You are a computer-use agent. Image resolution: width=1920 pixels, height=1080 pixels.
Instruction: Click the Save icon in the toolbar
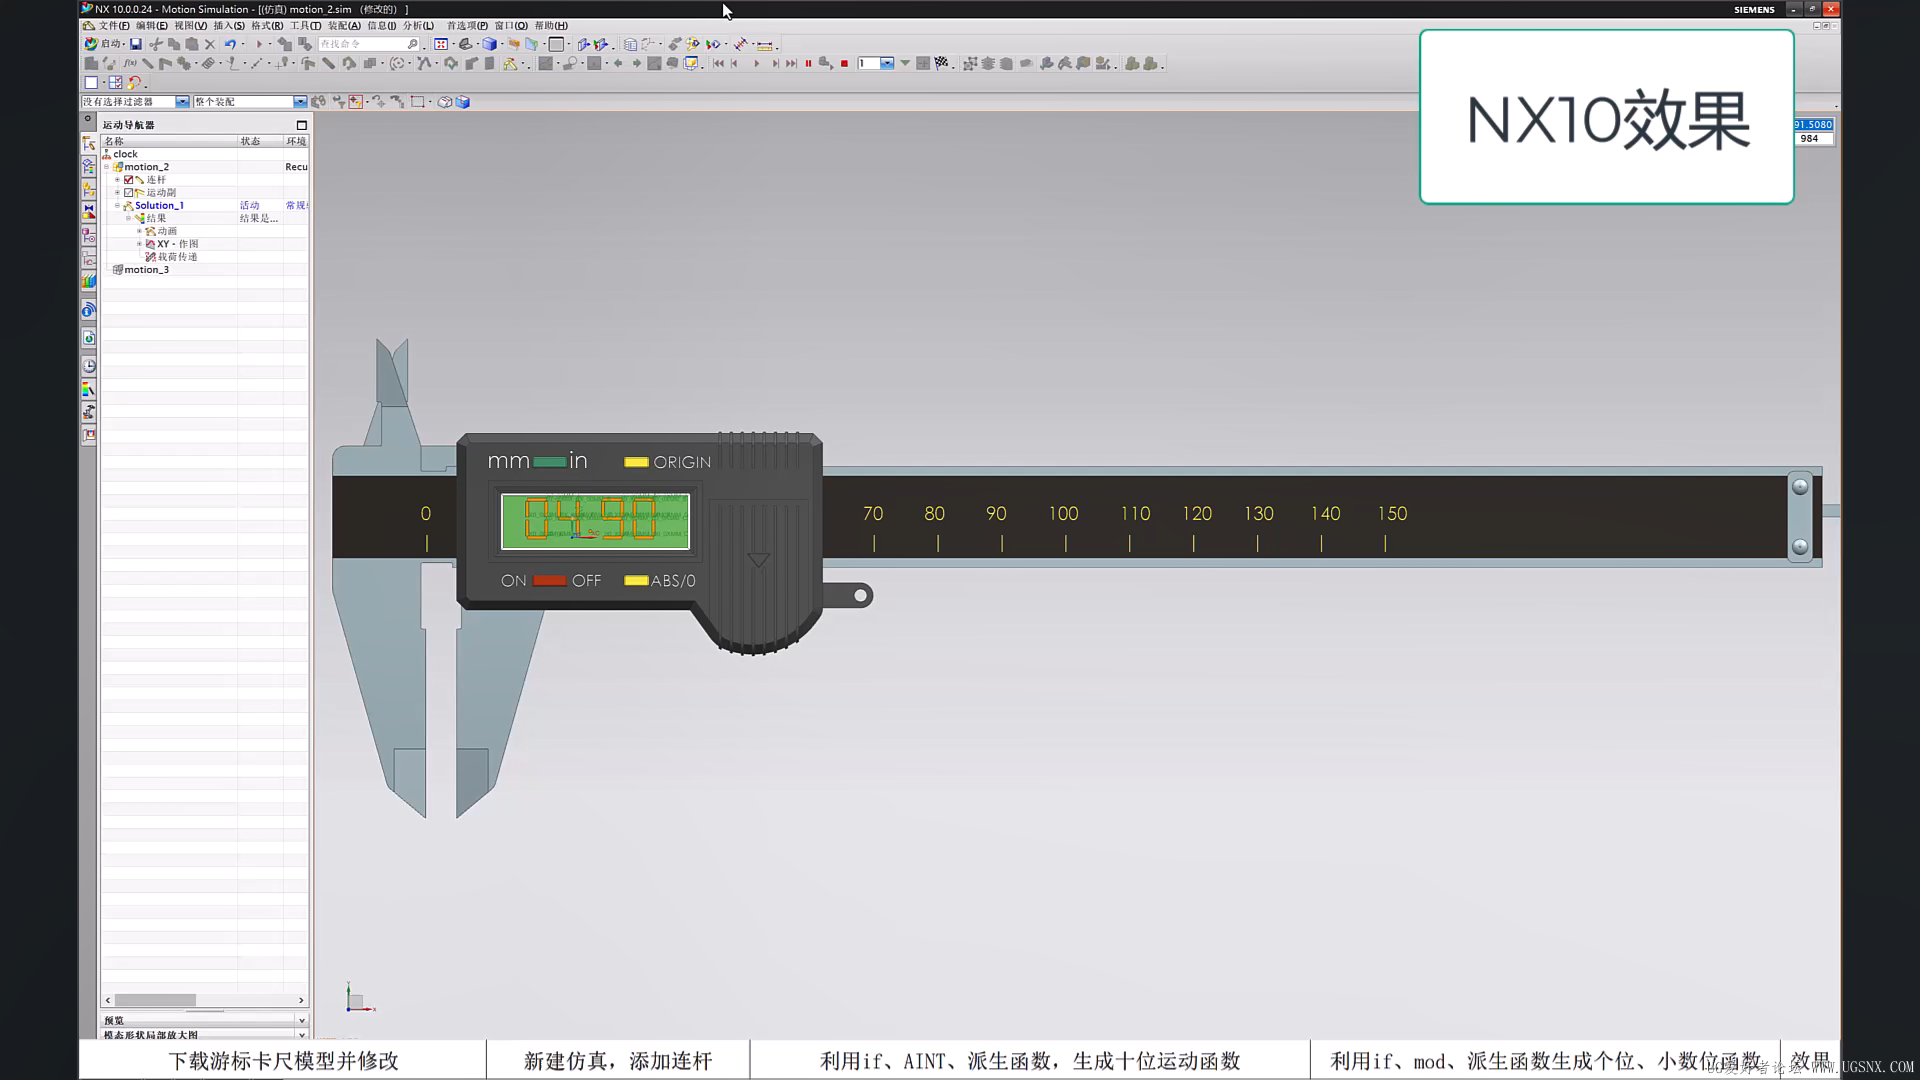click(x=136, y=44)
